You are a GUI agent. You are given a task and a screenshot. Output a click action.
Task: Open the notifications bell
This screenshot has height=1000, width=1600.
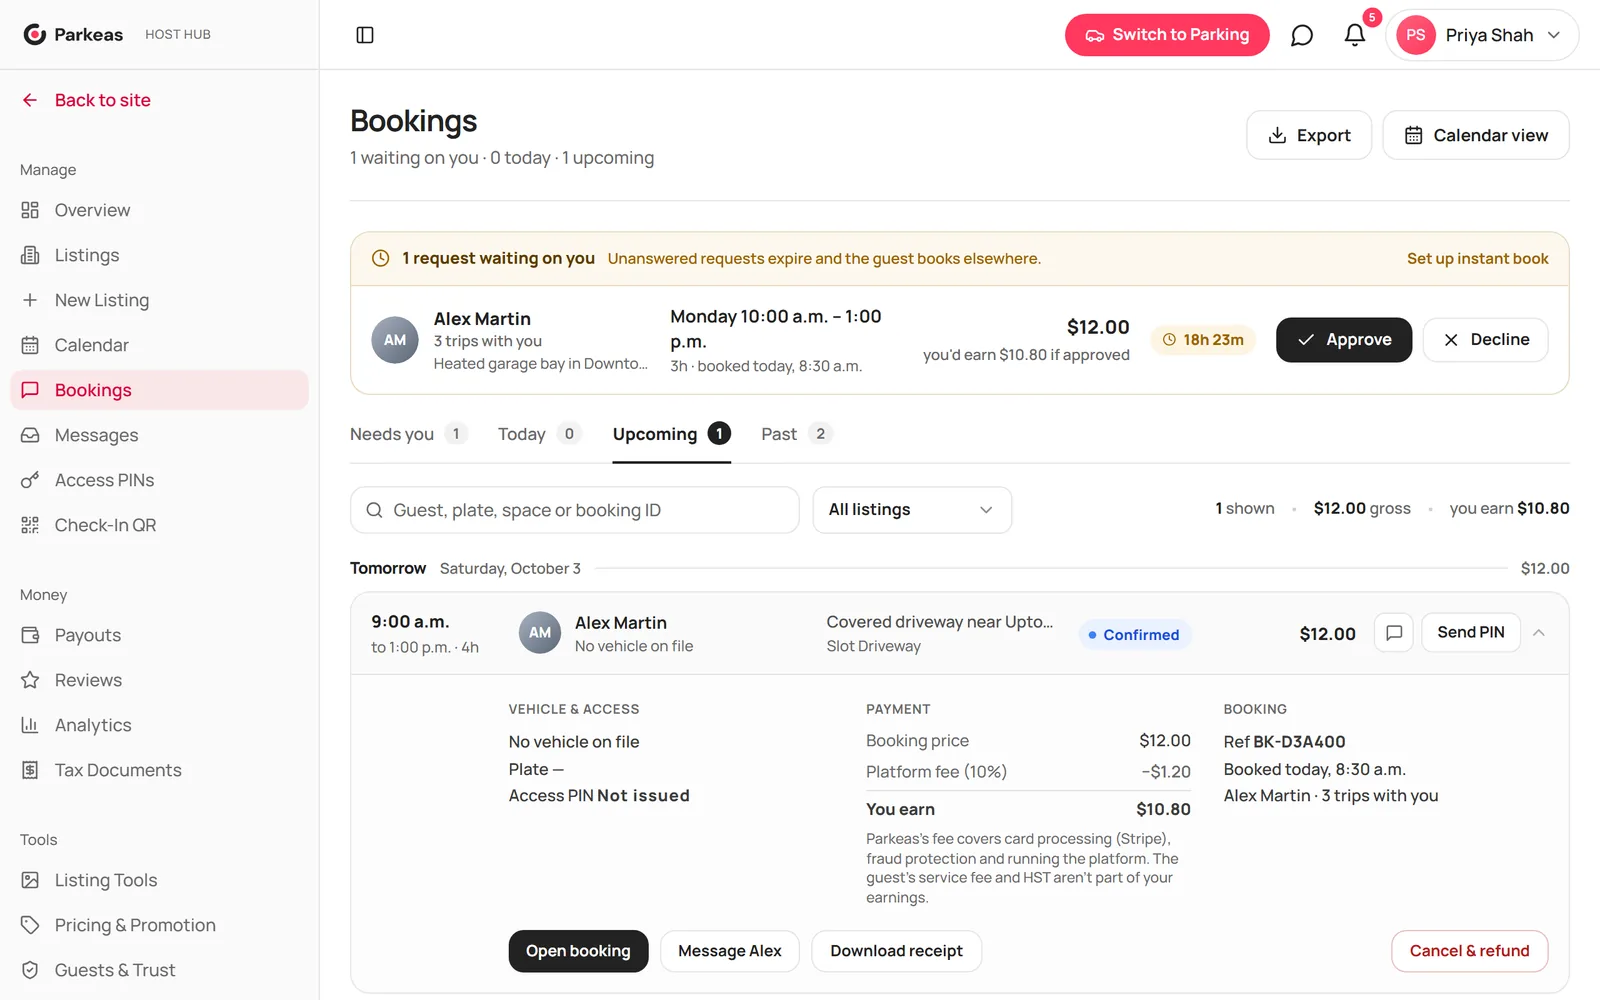coord(1355,35)
